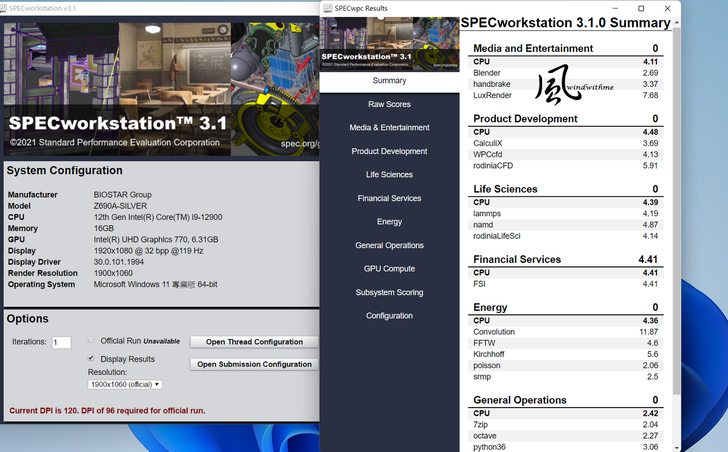Screen dimensions: 728x452
Task: Select GPU Compute in the sidebar
Action: (389, 269)
